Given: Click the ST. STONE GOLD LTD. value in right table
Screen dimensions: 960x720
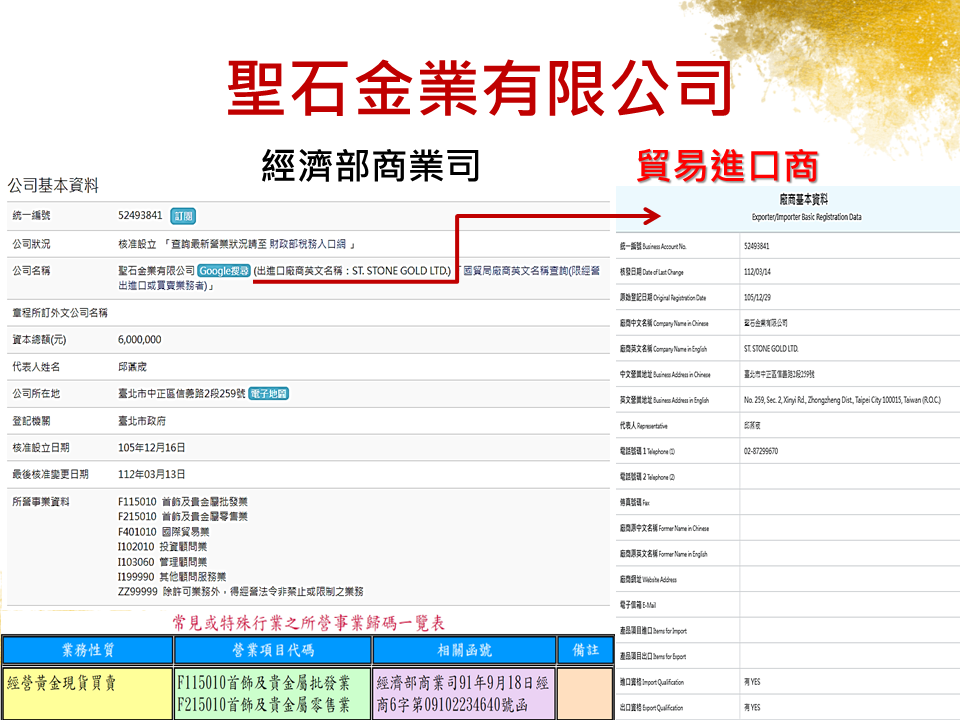Looking at the screenshot, I should tap(771, 348).
